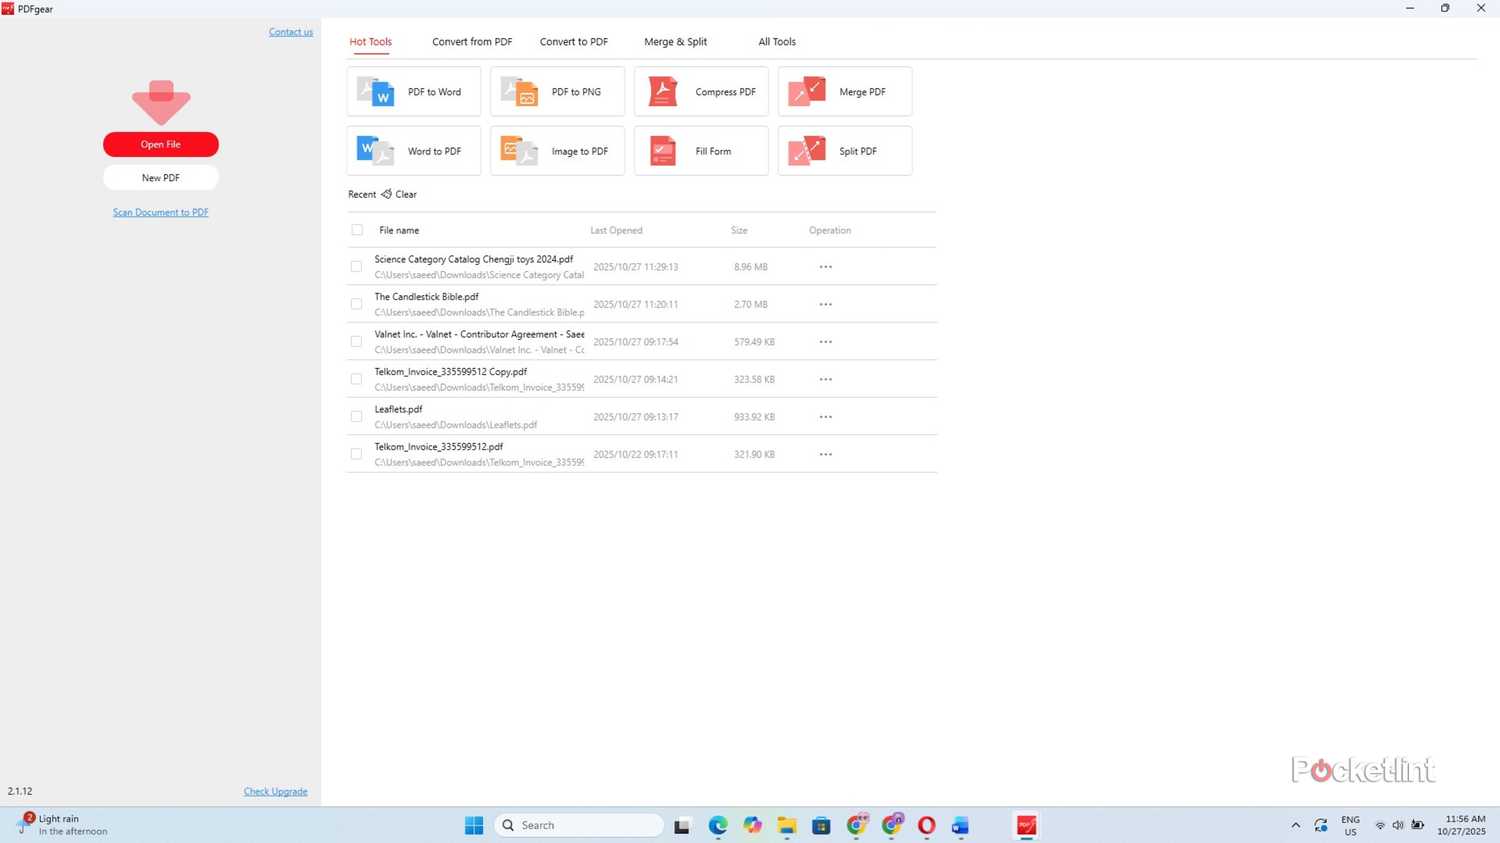Select the Compress PDF tool
The height and width of the screenshot is (843, 1500).
(x=701, y=92)
